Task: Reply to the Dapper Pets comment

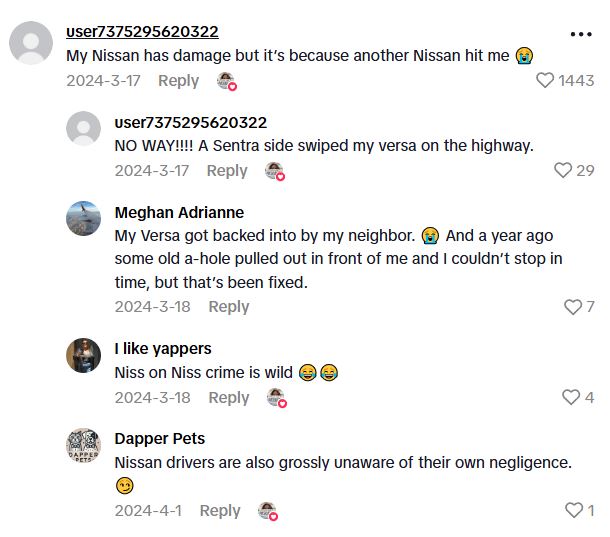Action: point(220,510)
